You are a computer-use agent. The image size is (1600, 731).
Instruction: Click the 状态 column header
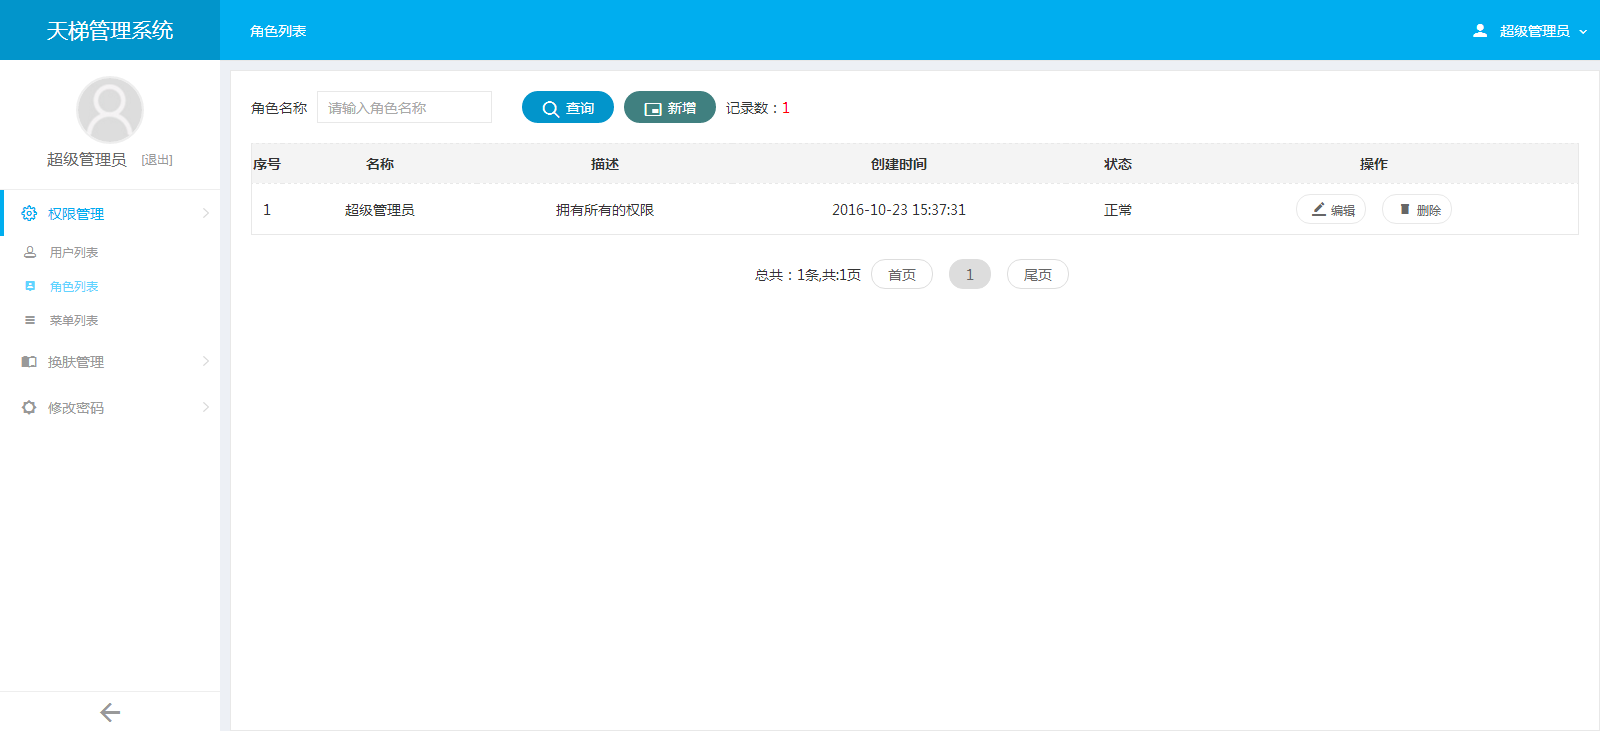[x=1118, y=164]
